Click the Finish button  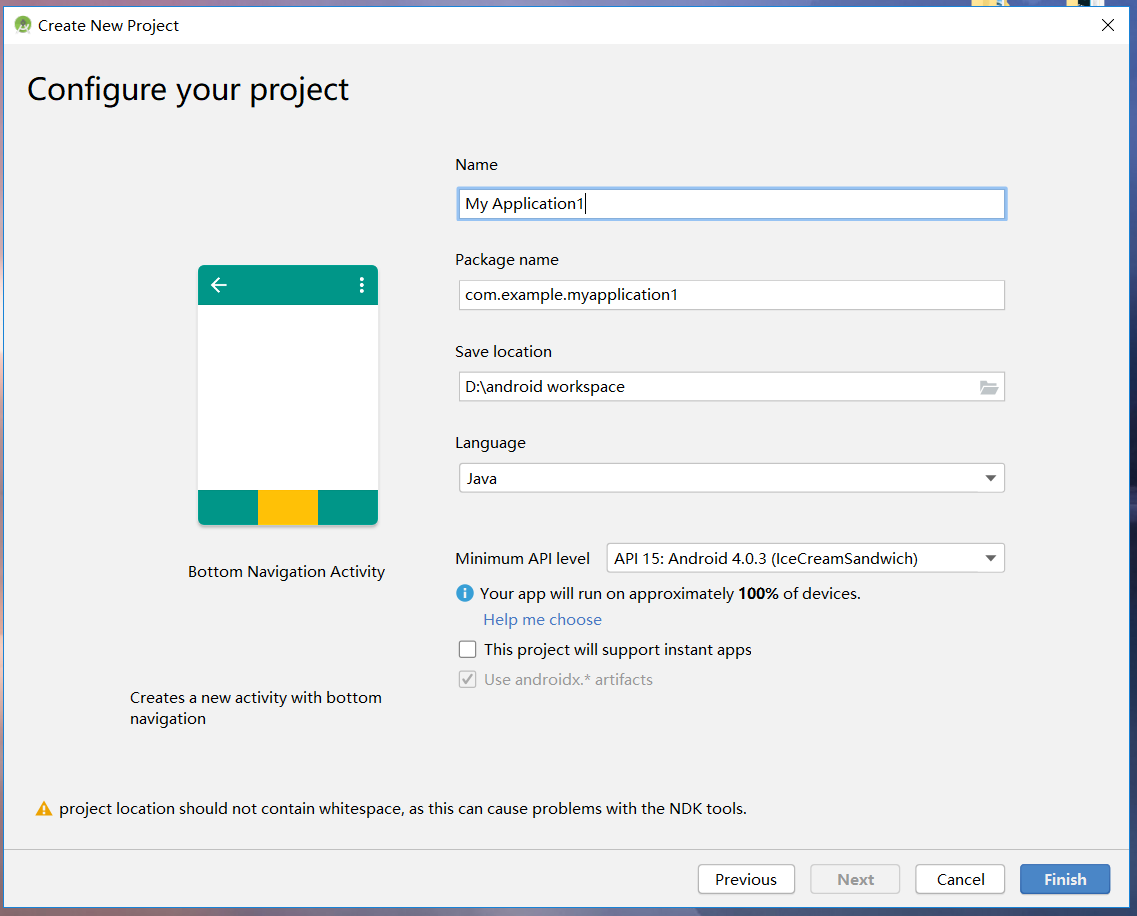coord(1064,879)
